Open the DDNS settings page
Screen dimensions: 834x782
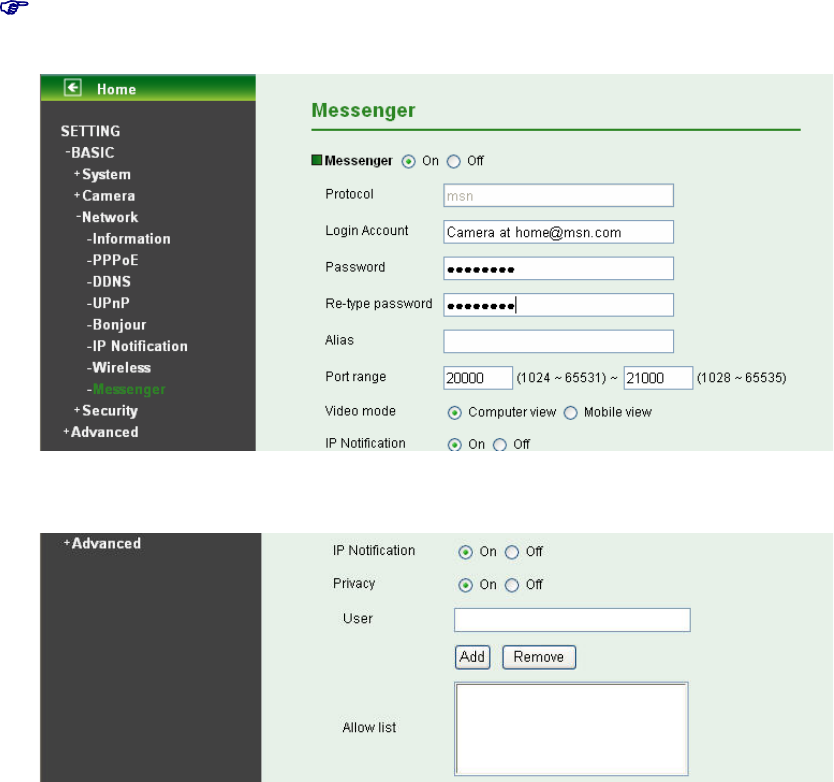109,281
